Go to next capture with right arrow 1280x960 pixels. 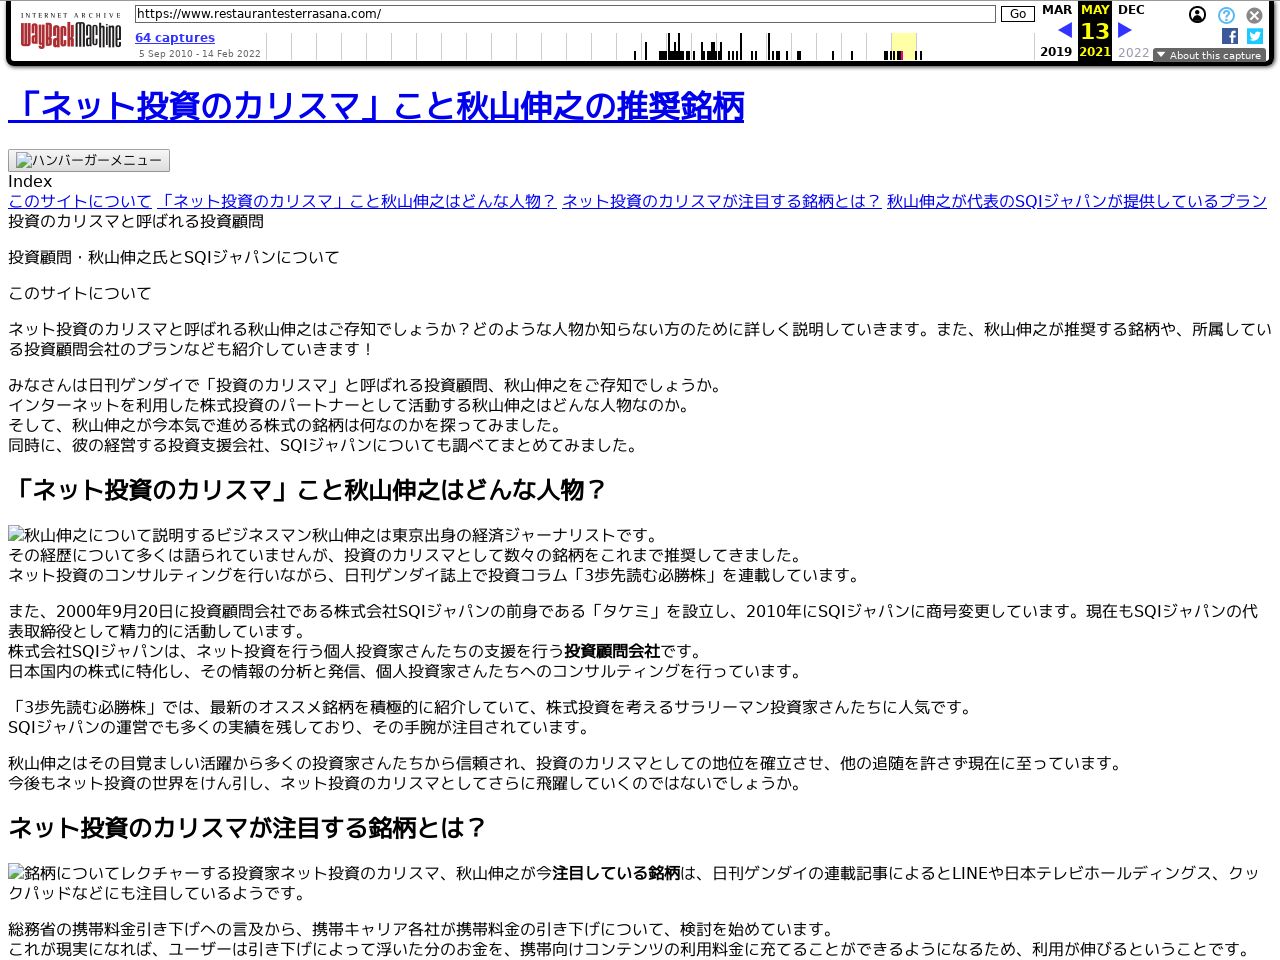[1125, 31]
